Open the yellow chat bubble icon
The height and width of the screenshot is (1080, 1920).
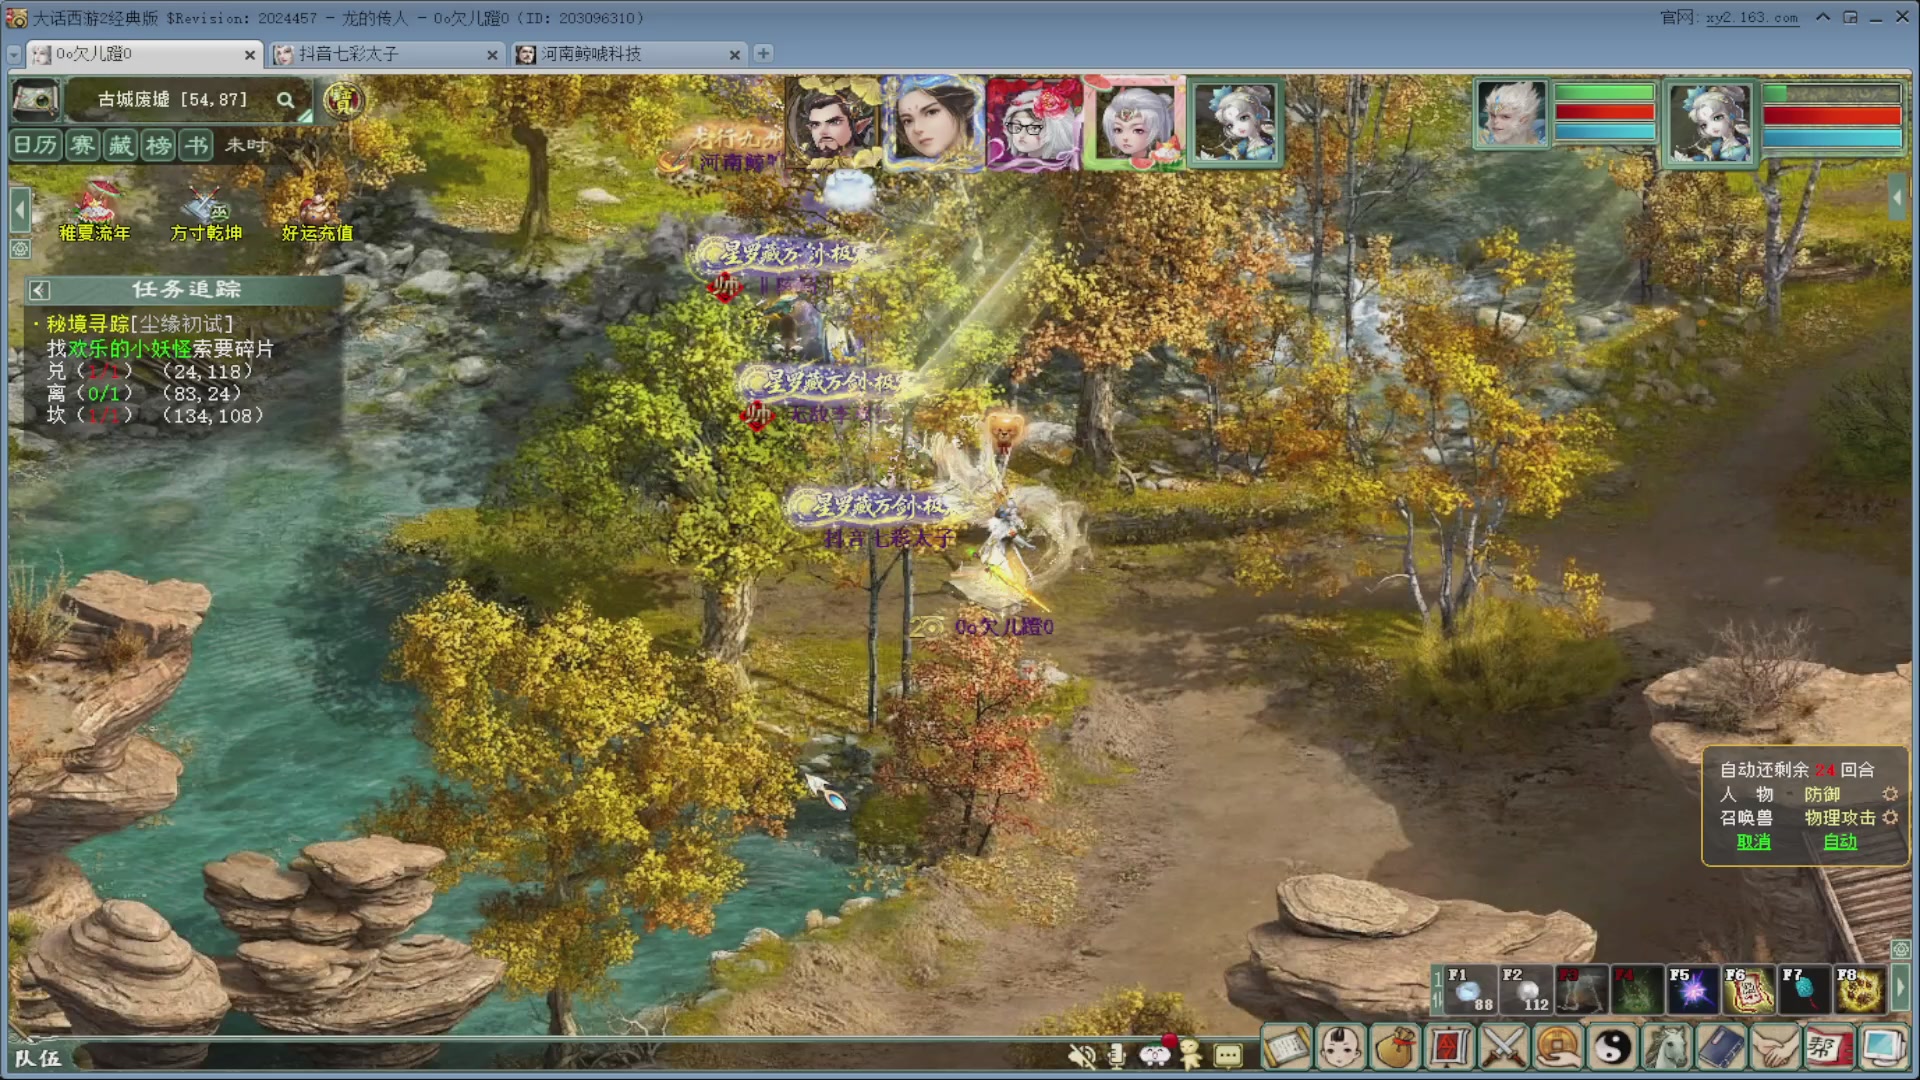1228,1055
